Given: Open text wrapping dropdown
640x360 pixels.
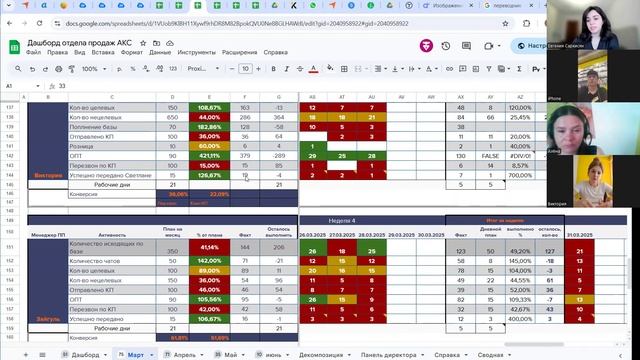Looking at the screenshot, I should [414, 69].
